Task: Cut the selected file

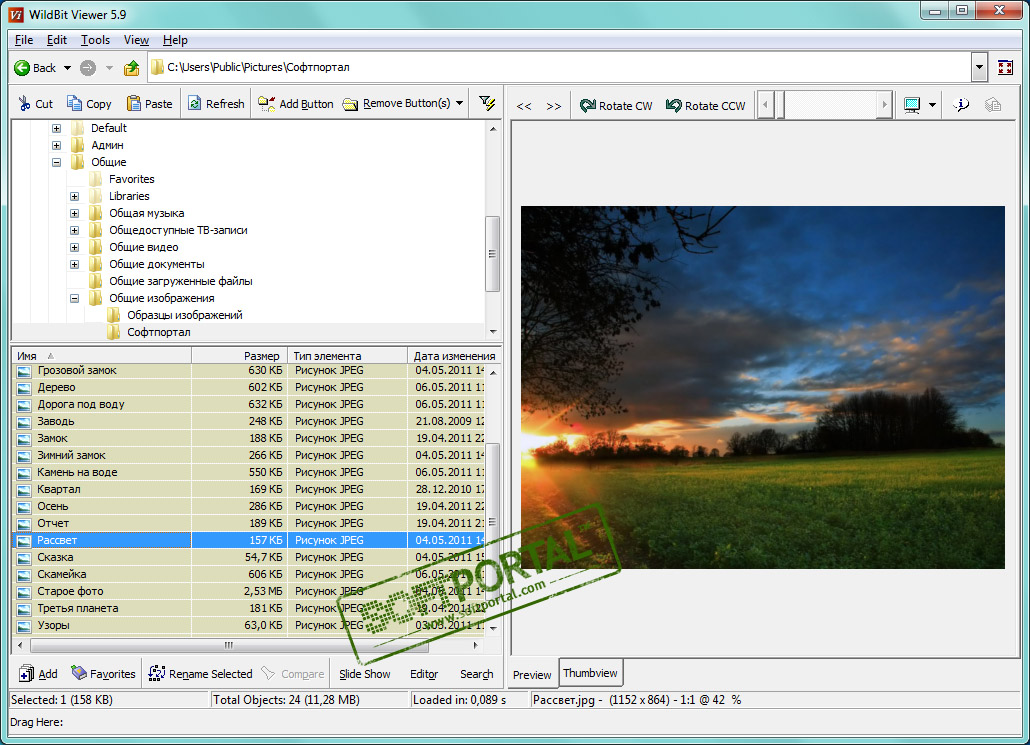Action: point(35,104)
